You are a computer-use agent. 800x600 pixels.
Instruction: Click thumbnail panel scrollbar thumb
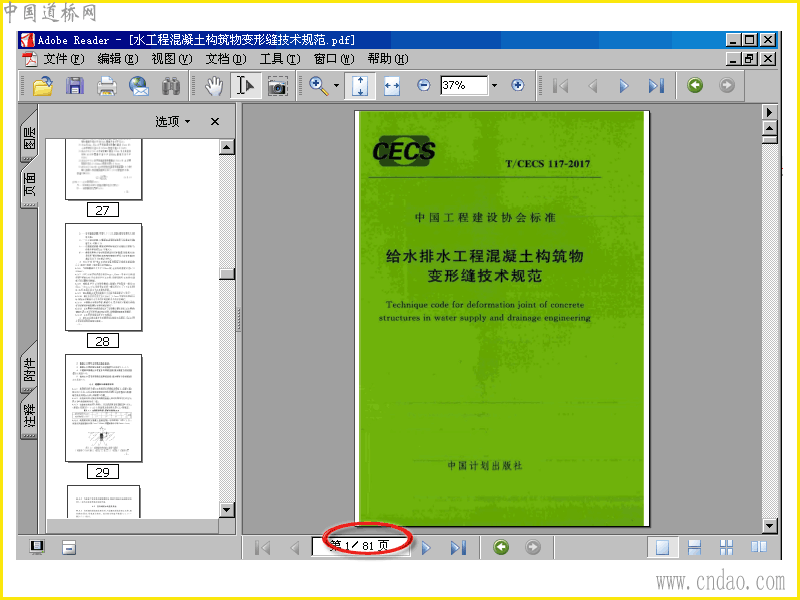[227, 274]
